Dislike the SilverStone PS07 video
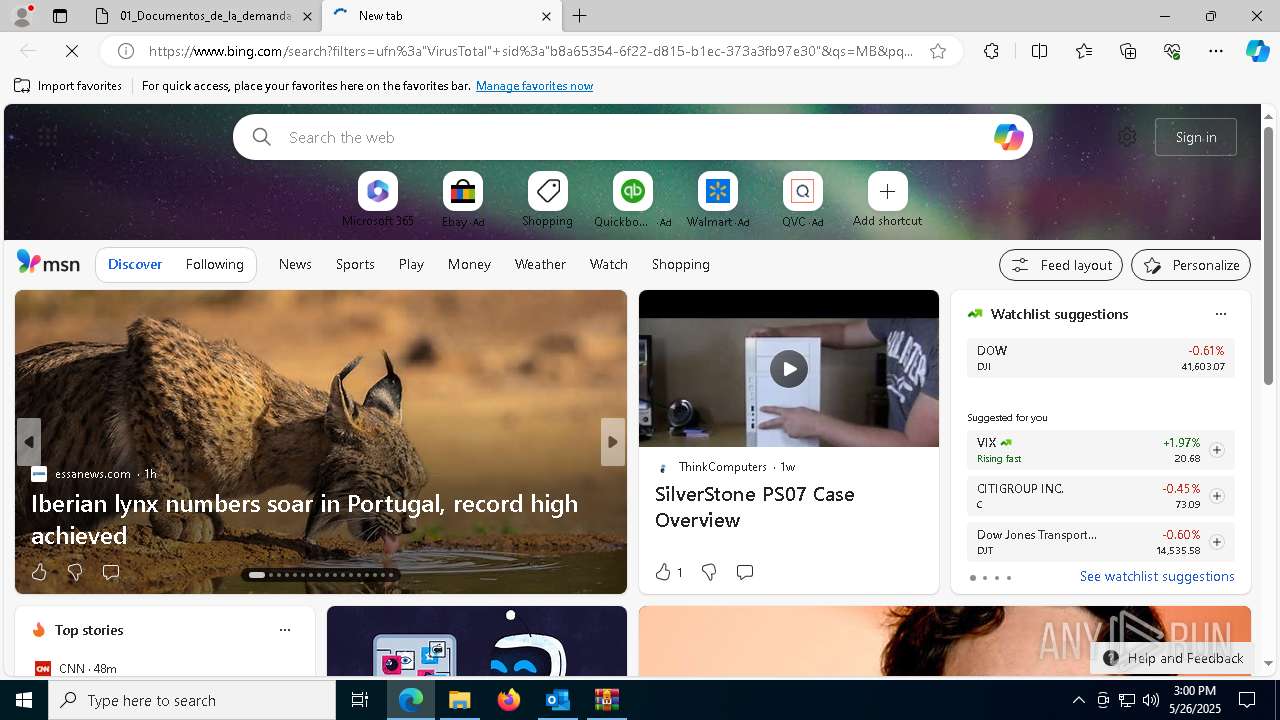This screenshot has height=720, width=1280. coord(709,572)
